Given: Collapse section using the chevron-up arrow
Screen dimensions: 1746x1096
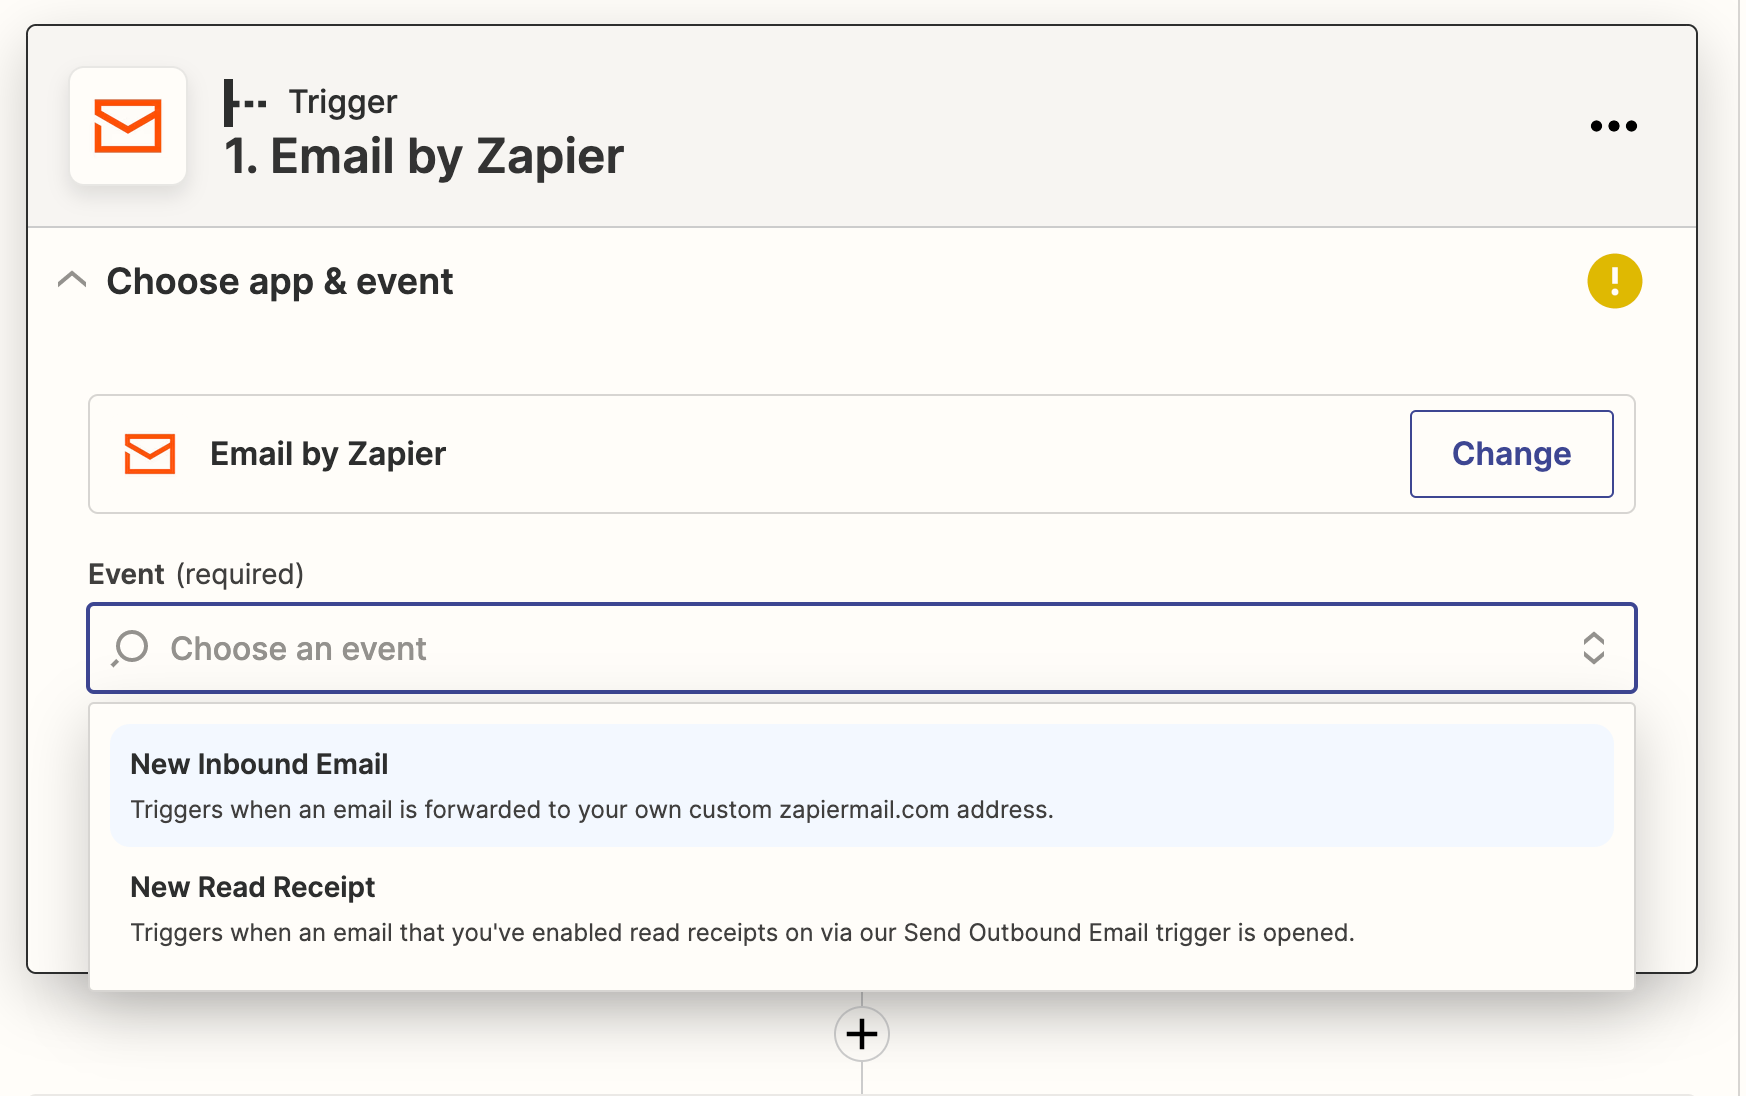Looking at the screenshot, I should (x=72, y=280).
